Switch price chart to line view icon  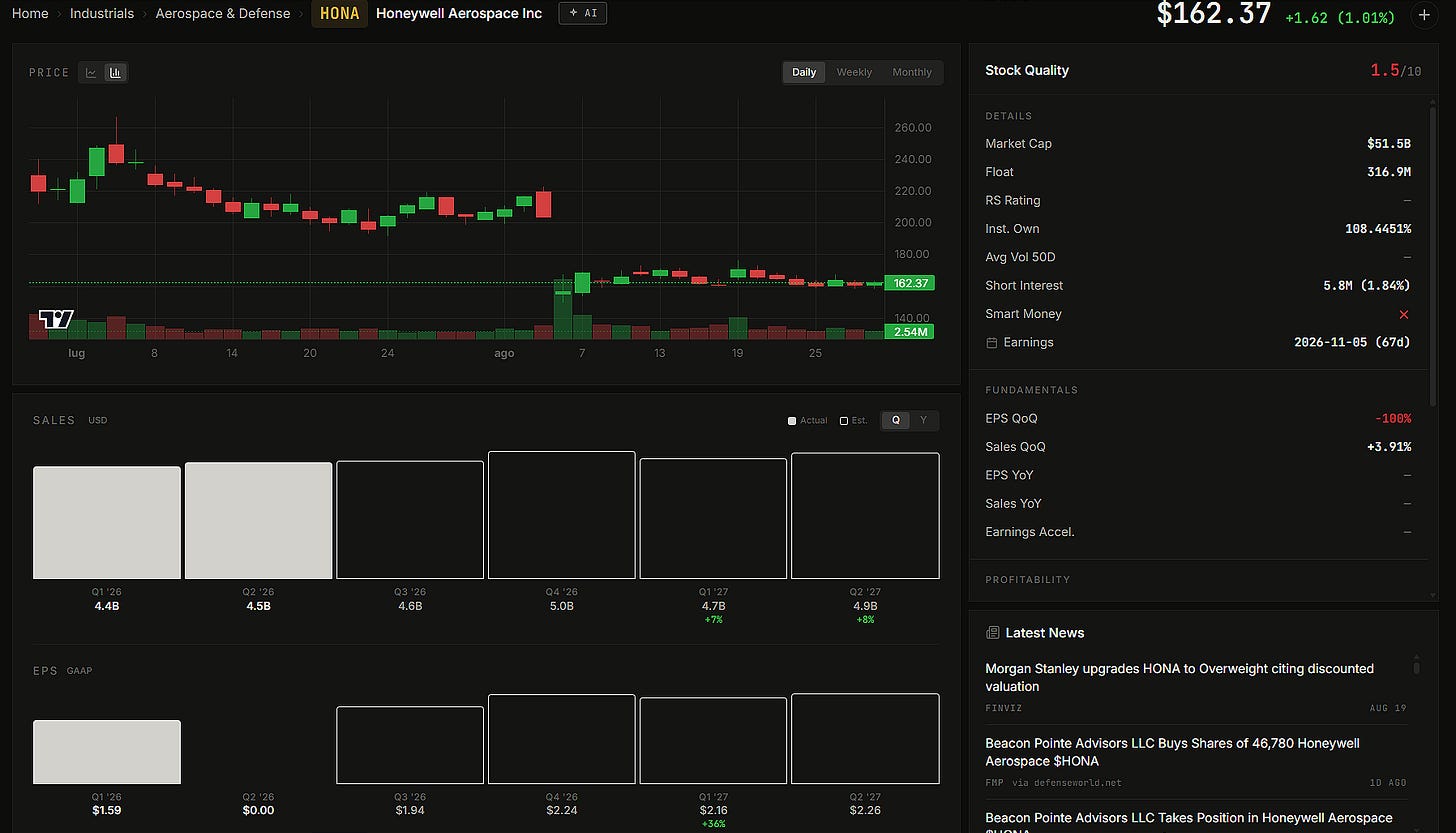pyautogui.click(x=91, y=72)
